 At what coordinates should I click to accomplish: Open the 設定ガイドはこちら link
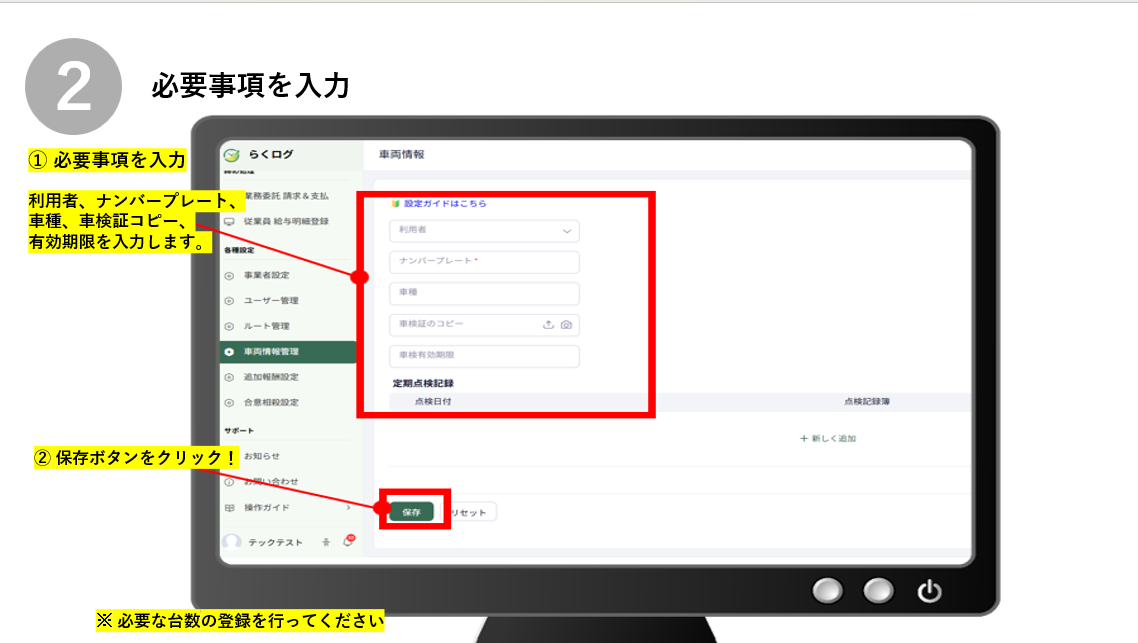point(444,203)
